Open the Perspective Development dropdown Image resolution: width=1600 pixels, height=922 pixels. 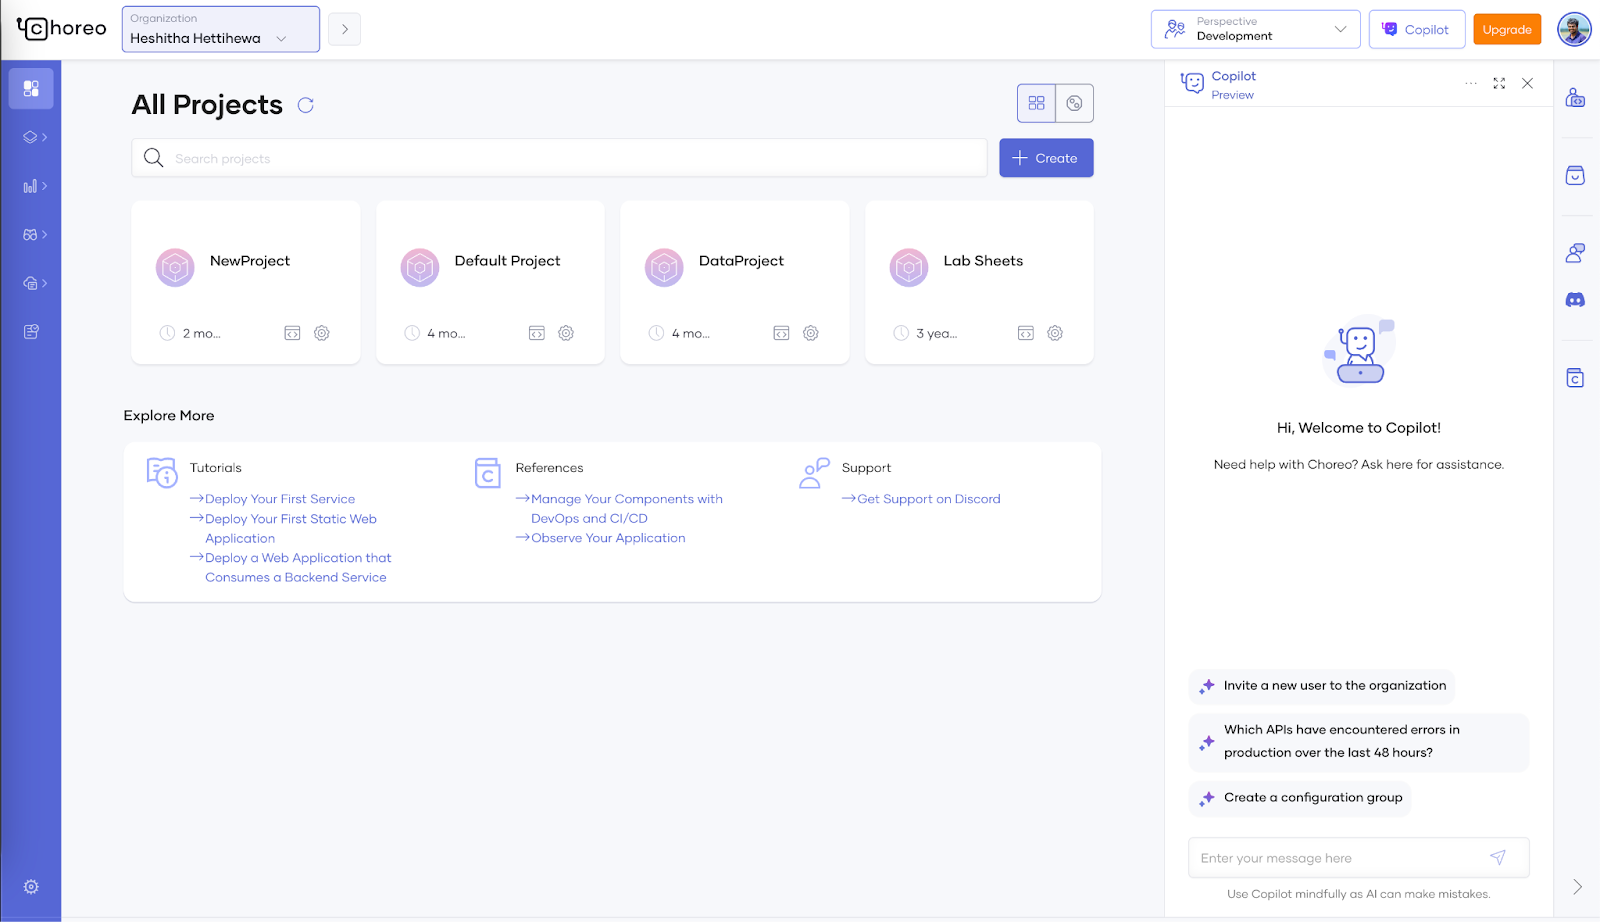(1255, 29)
